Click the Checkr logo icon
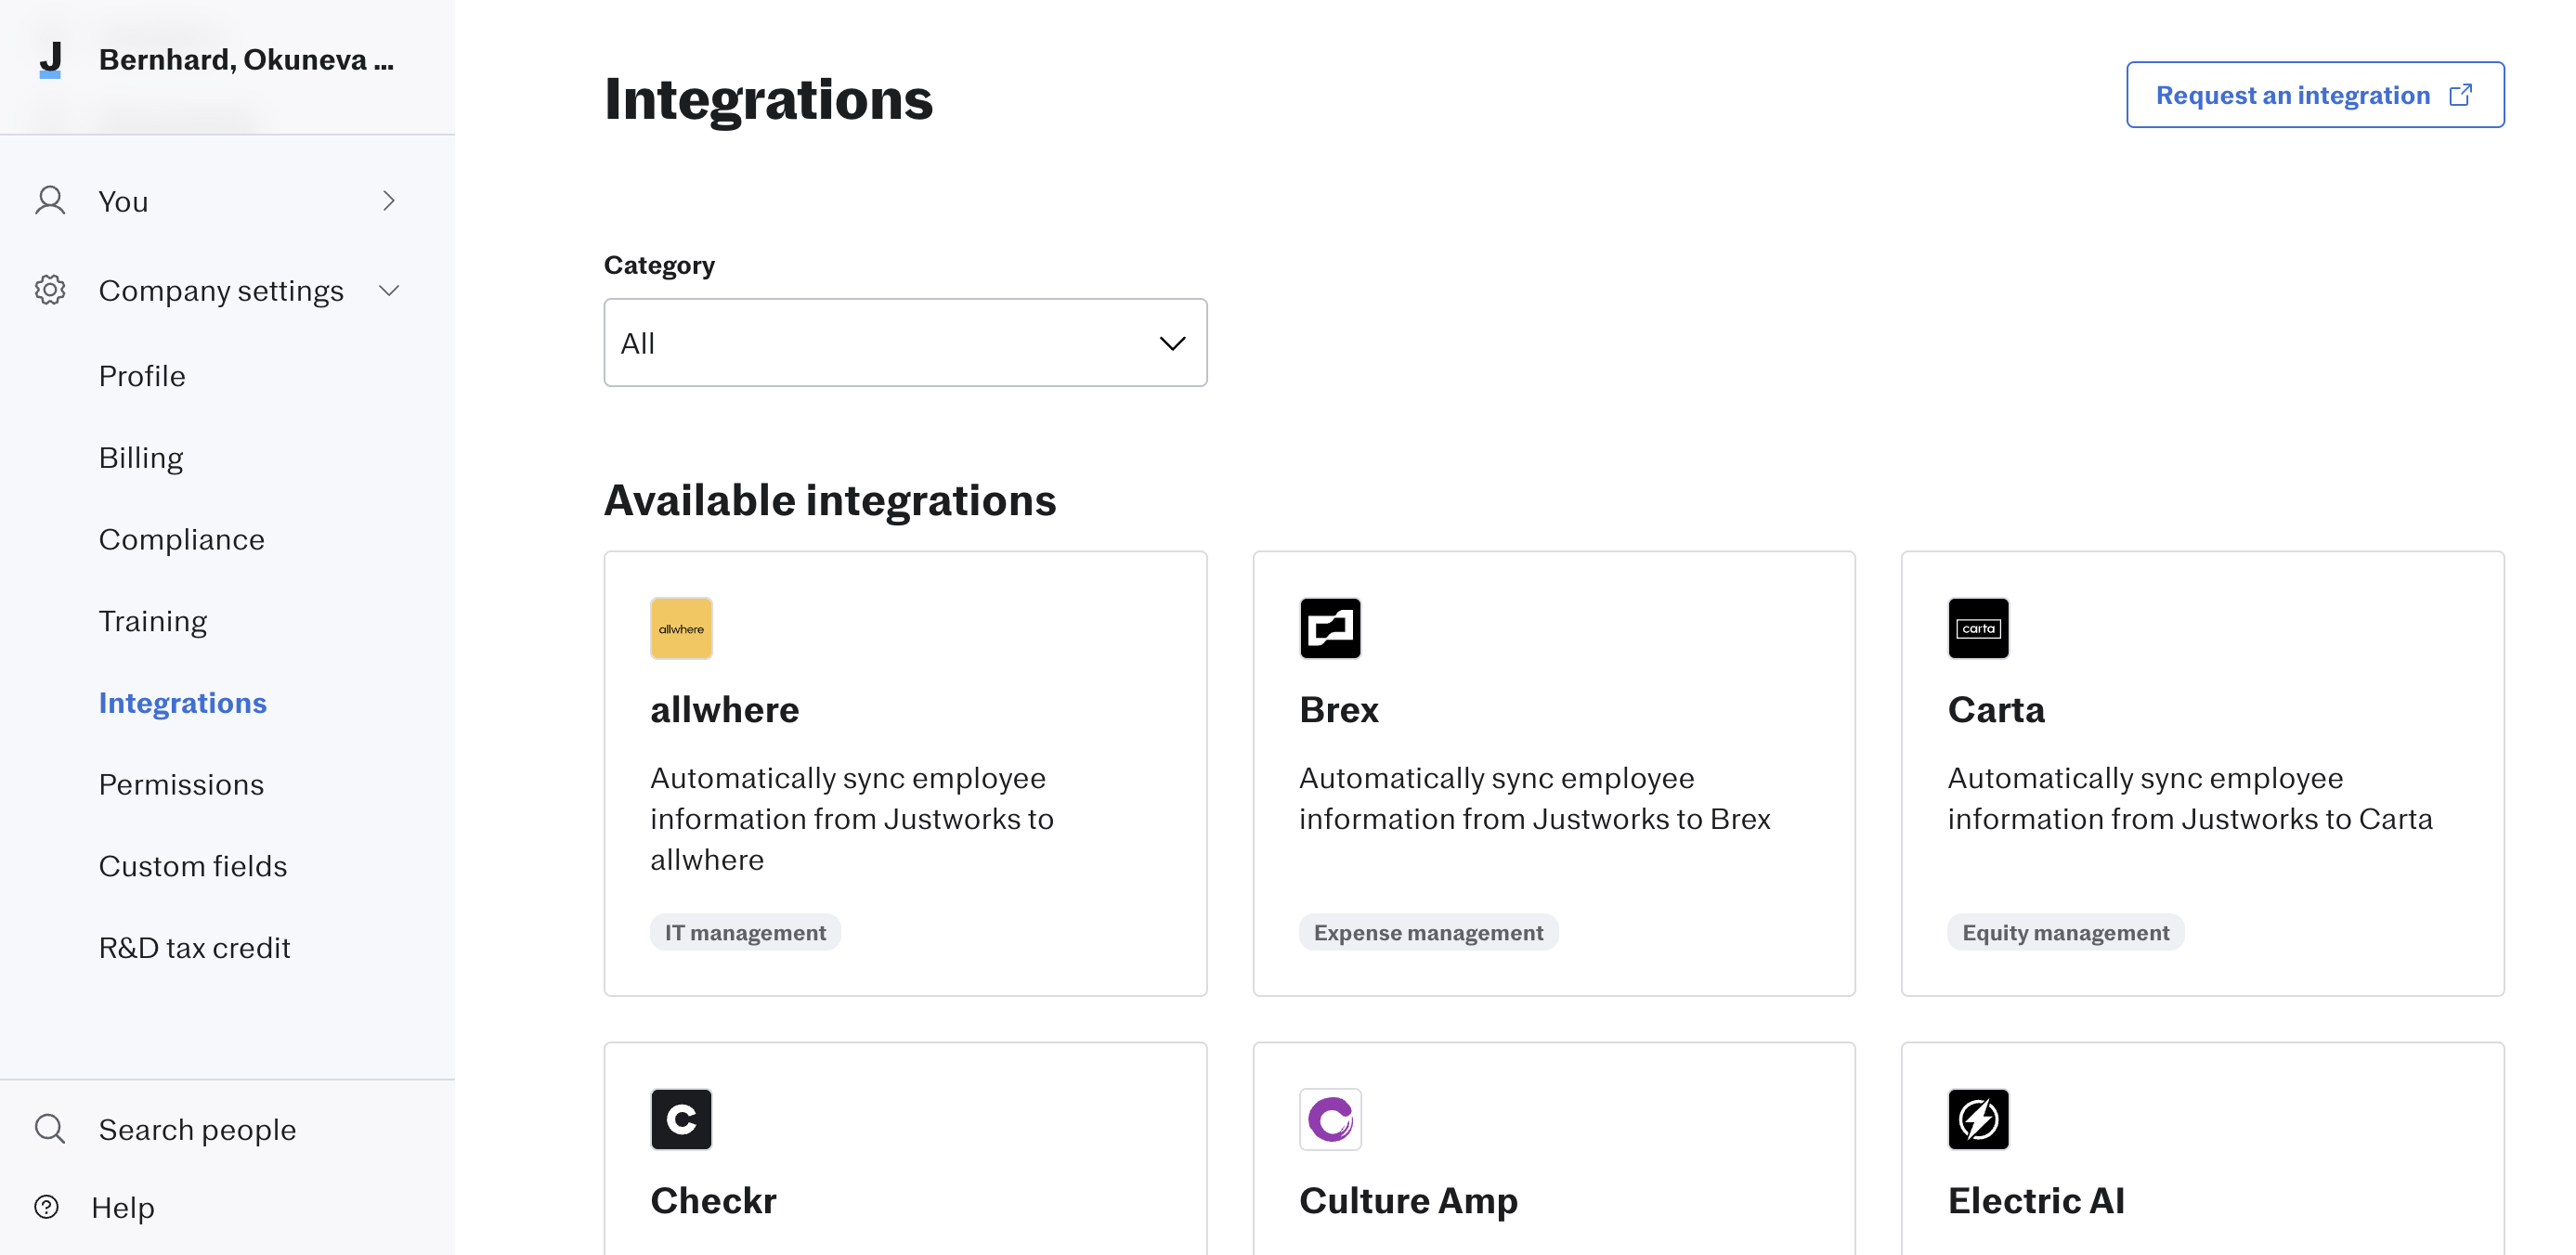Viewport: 2576px width, 1255px height. coord(681,1119)
